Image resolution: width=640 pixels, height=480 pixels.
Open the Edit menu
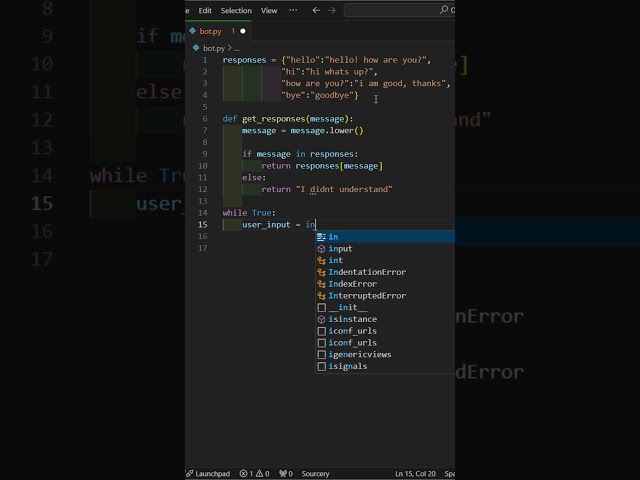point(205,11)
